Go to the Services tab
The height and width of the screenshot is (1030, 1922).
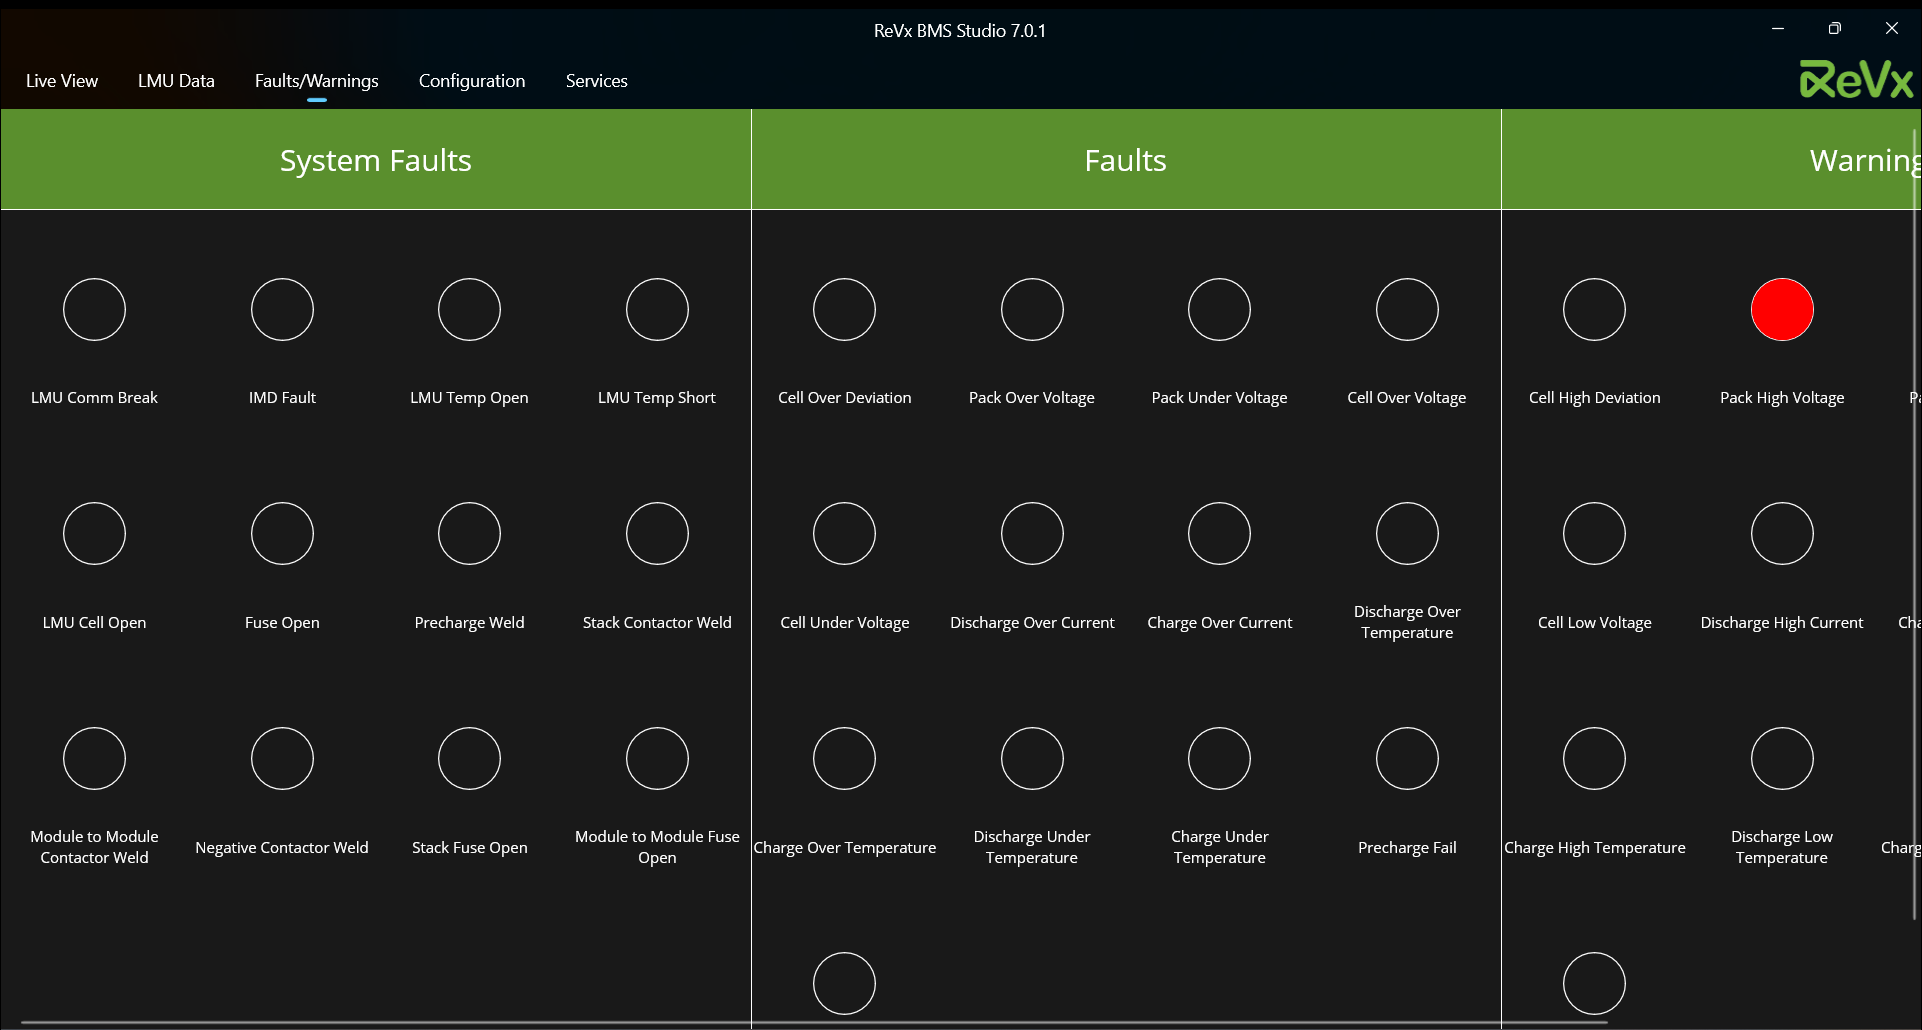click(x=596, y=81)
